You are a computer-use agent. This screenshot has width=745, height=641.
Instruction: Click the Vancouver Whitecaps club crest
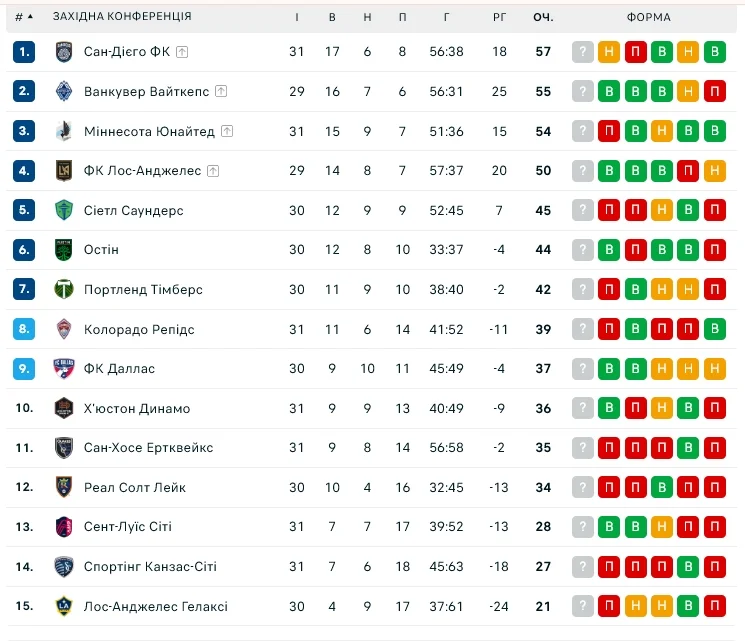(64, 92)
